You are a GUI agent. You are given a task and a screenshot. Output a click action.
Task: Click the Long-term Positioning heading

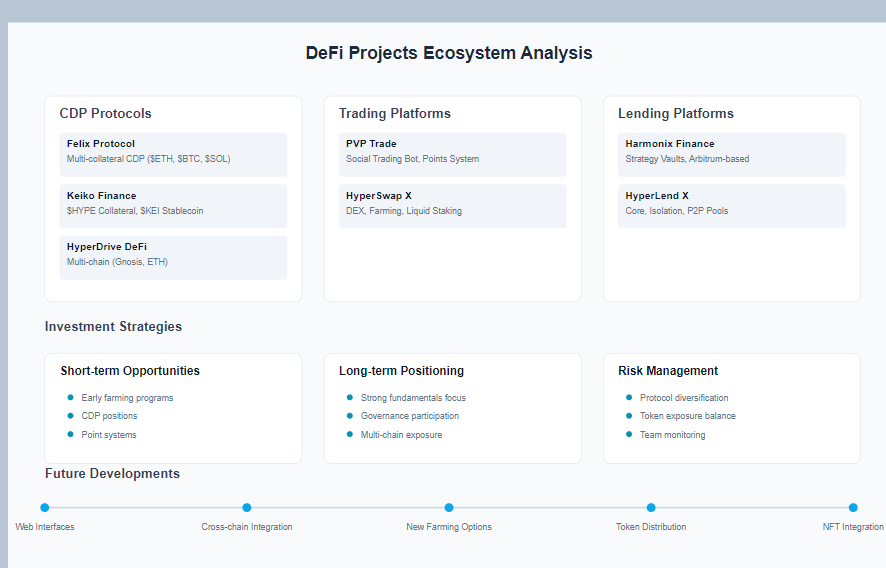(x=402, y=371)
